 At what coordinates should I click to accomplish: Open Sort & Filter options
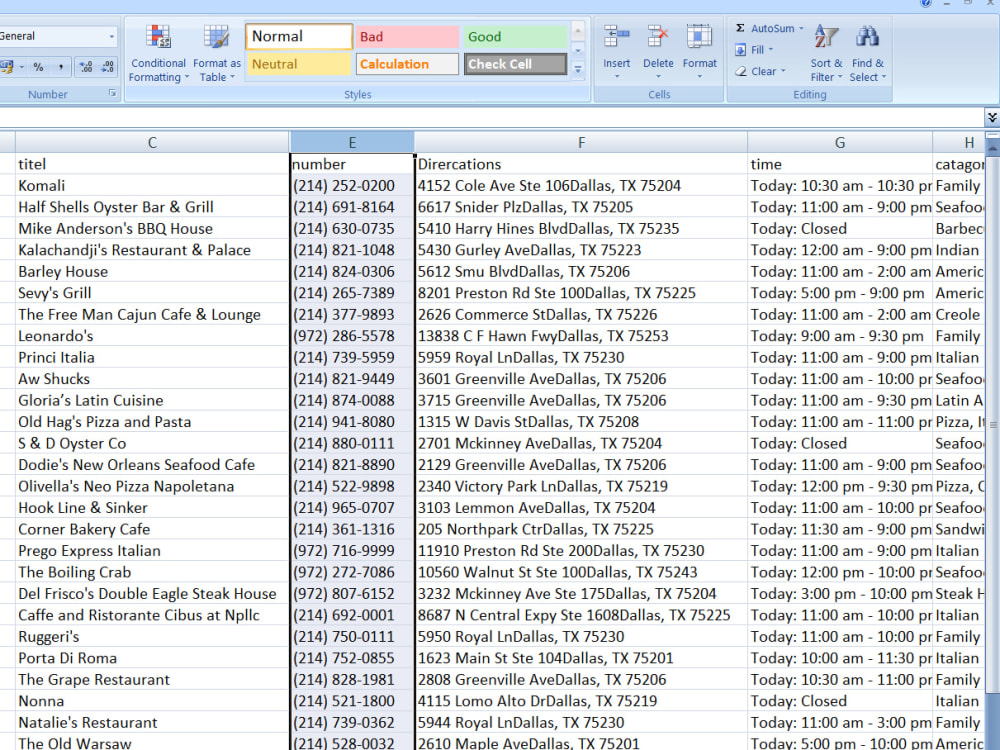827,54
